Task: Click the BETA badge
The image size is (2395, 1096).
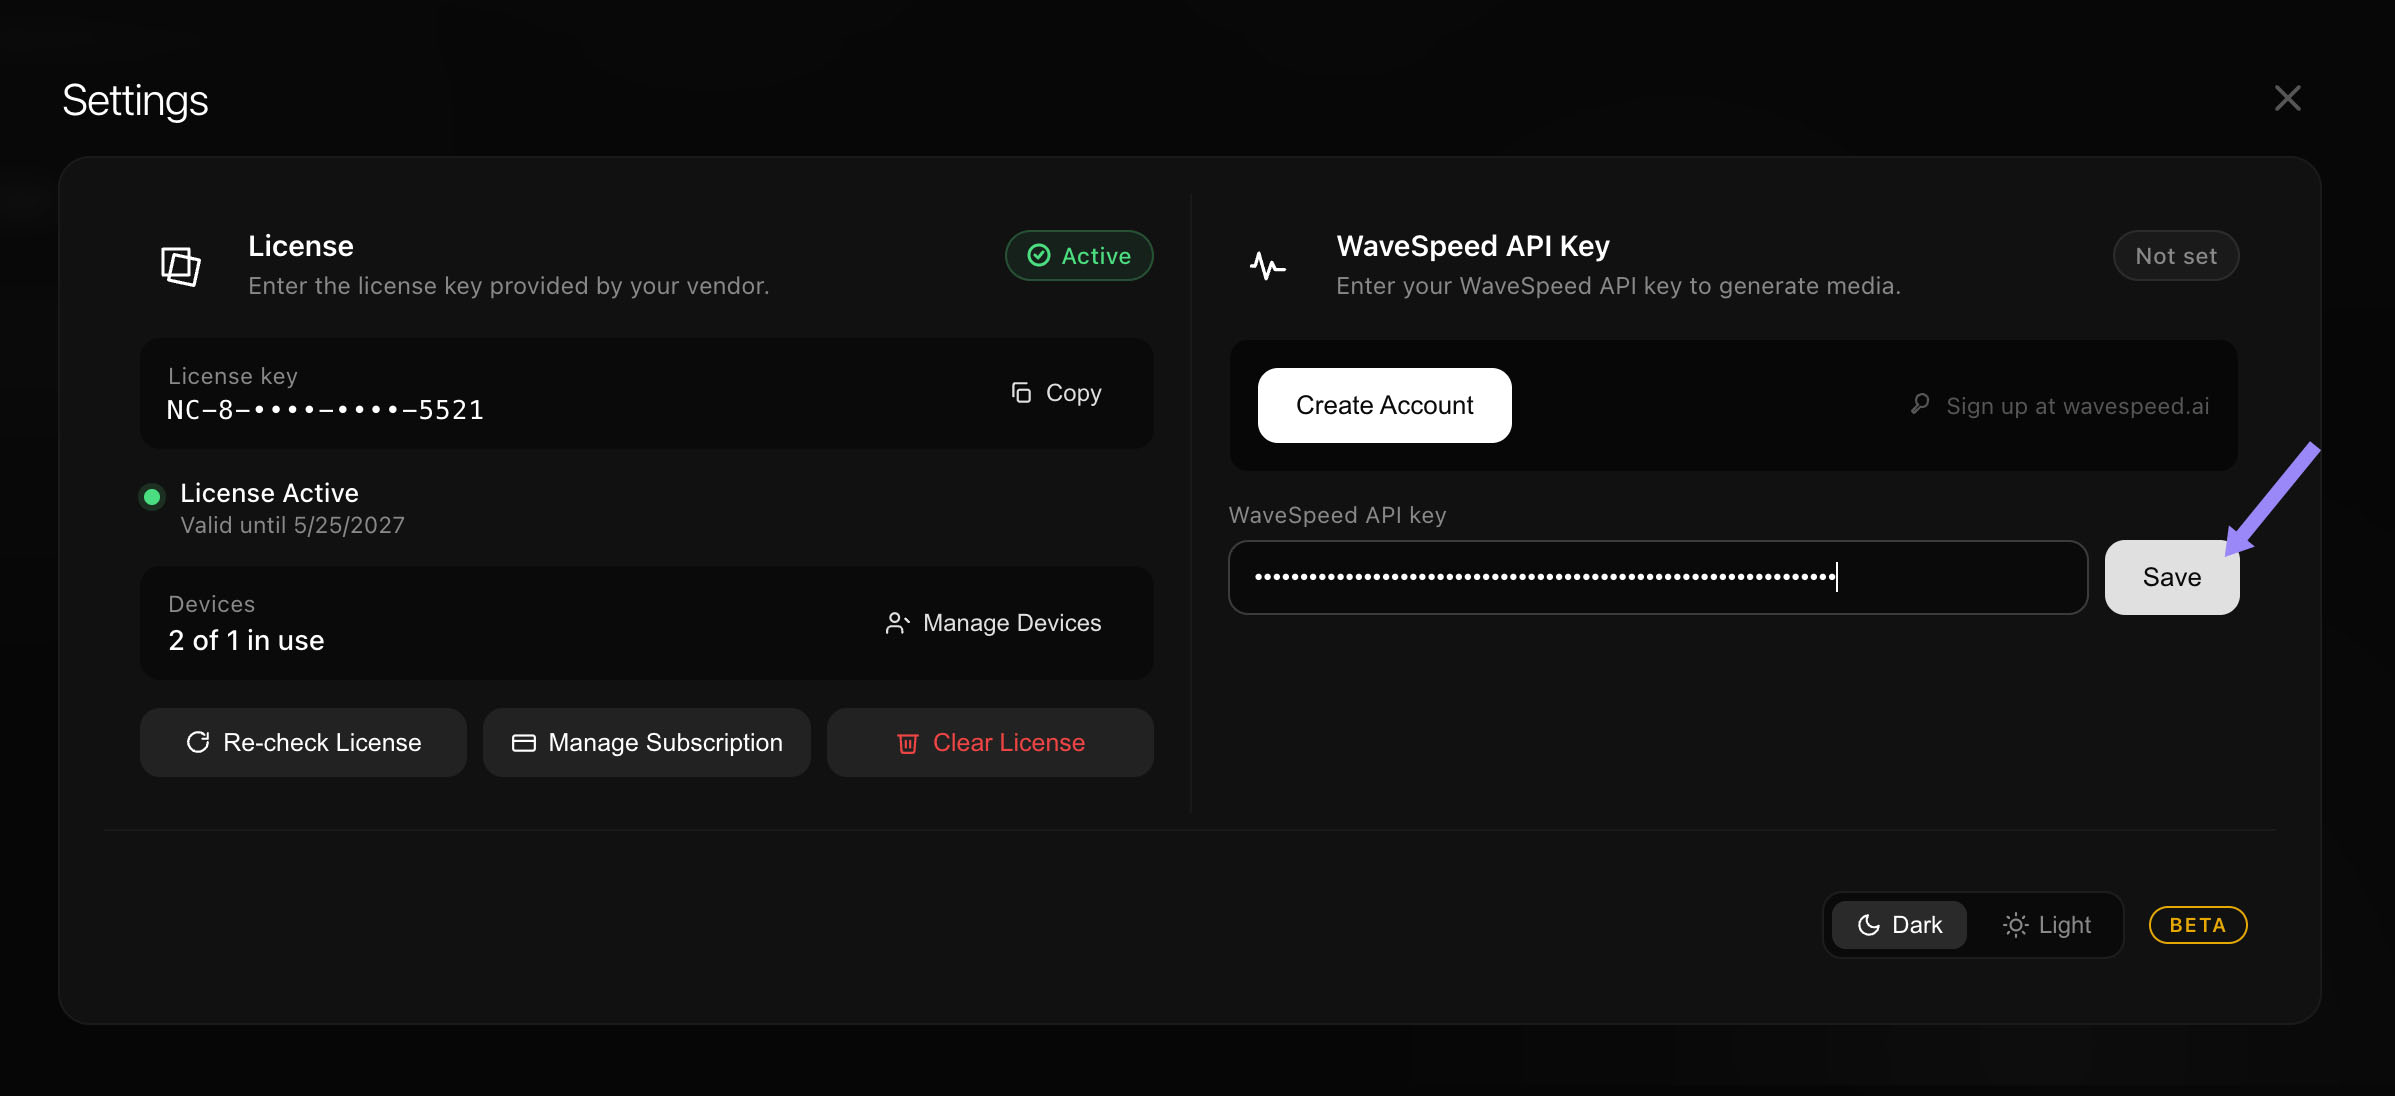Action: (2198, 925)
